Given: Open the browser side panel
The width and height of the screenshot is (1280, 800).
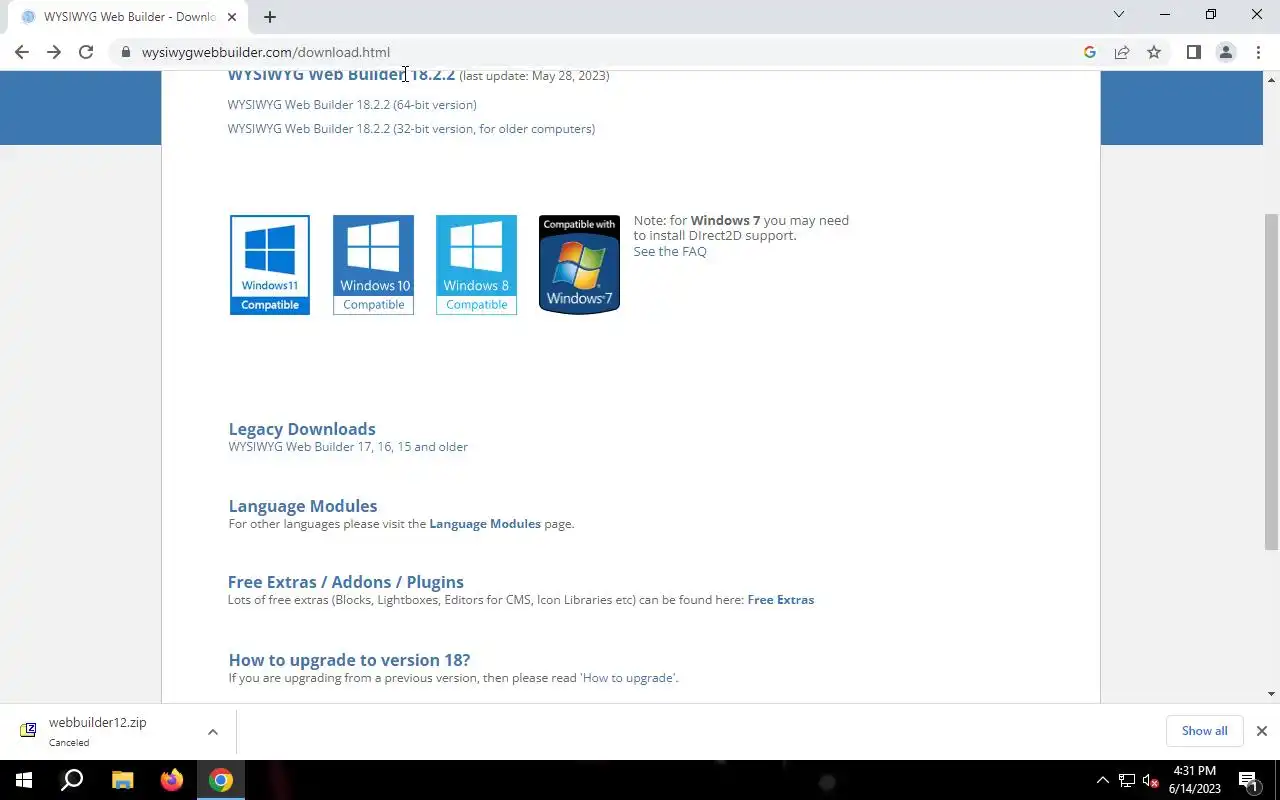Looking at the screenshot, I should (x=1193, y=52).
